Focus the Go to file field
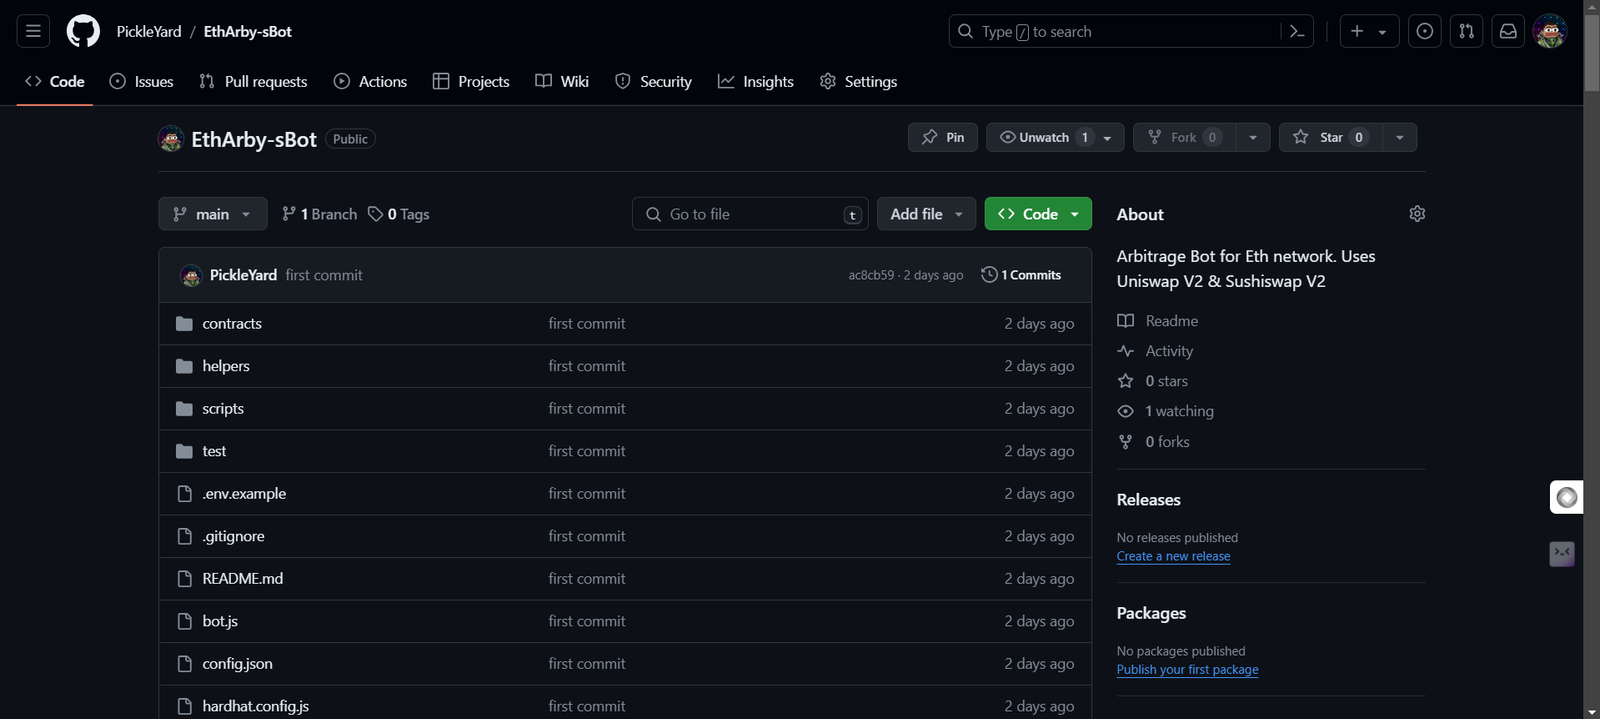 (750, 214)
